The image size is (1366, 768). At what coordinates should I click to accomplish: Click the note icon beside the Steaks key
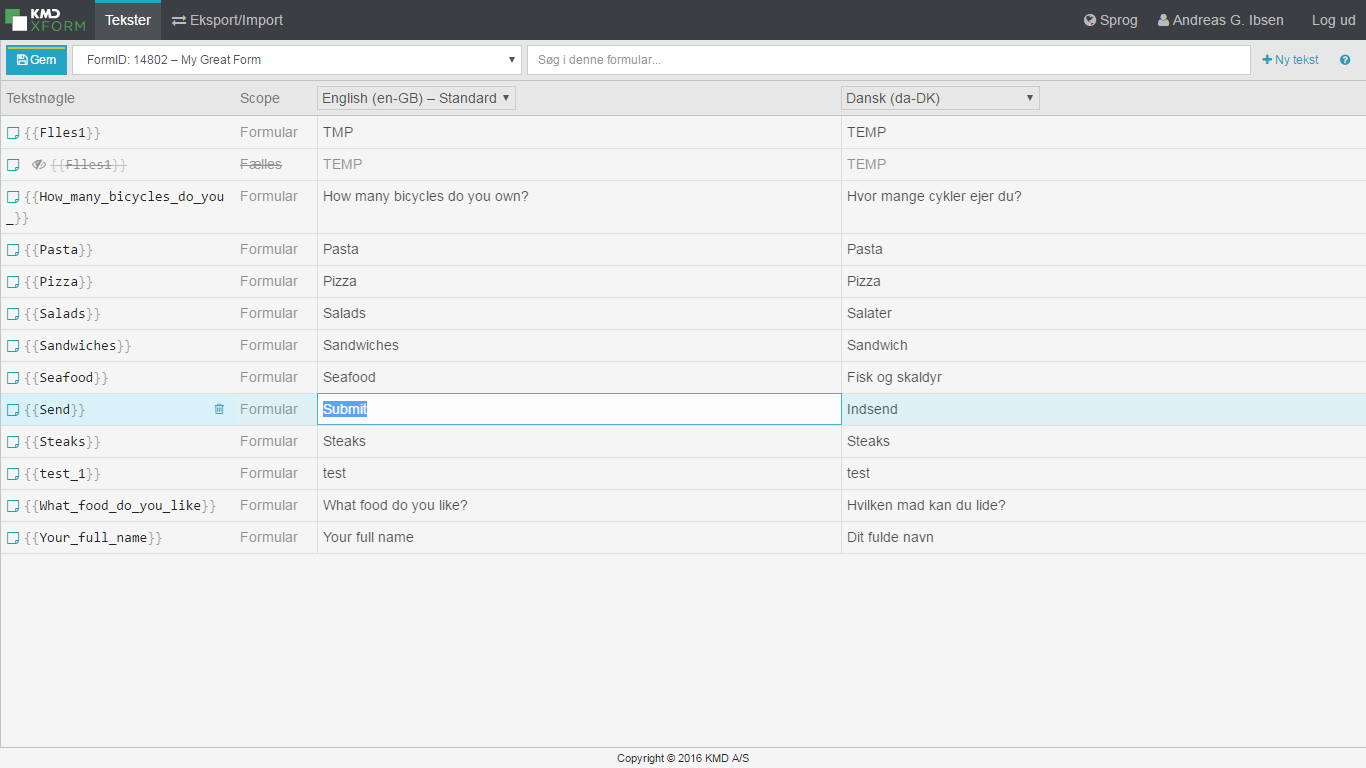coord(13,442)
